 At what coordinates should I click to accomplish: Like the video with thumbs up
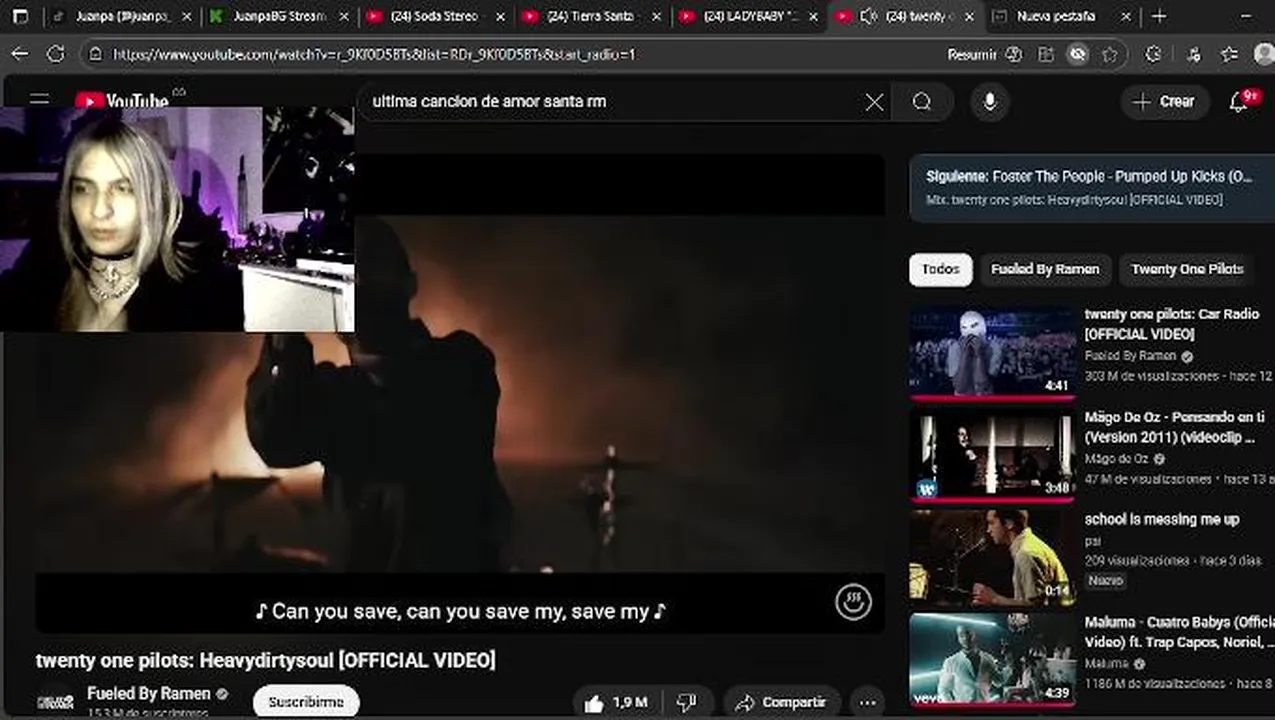[594, 703]
